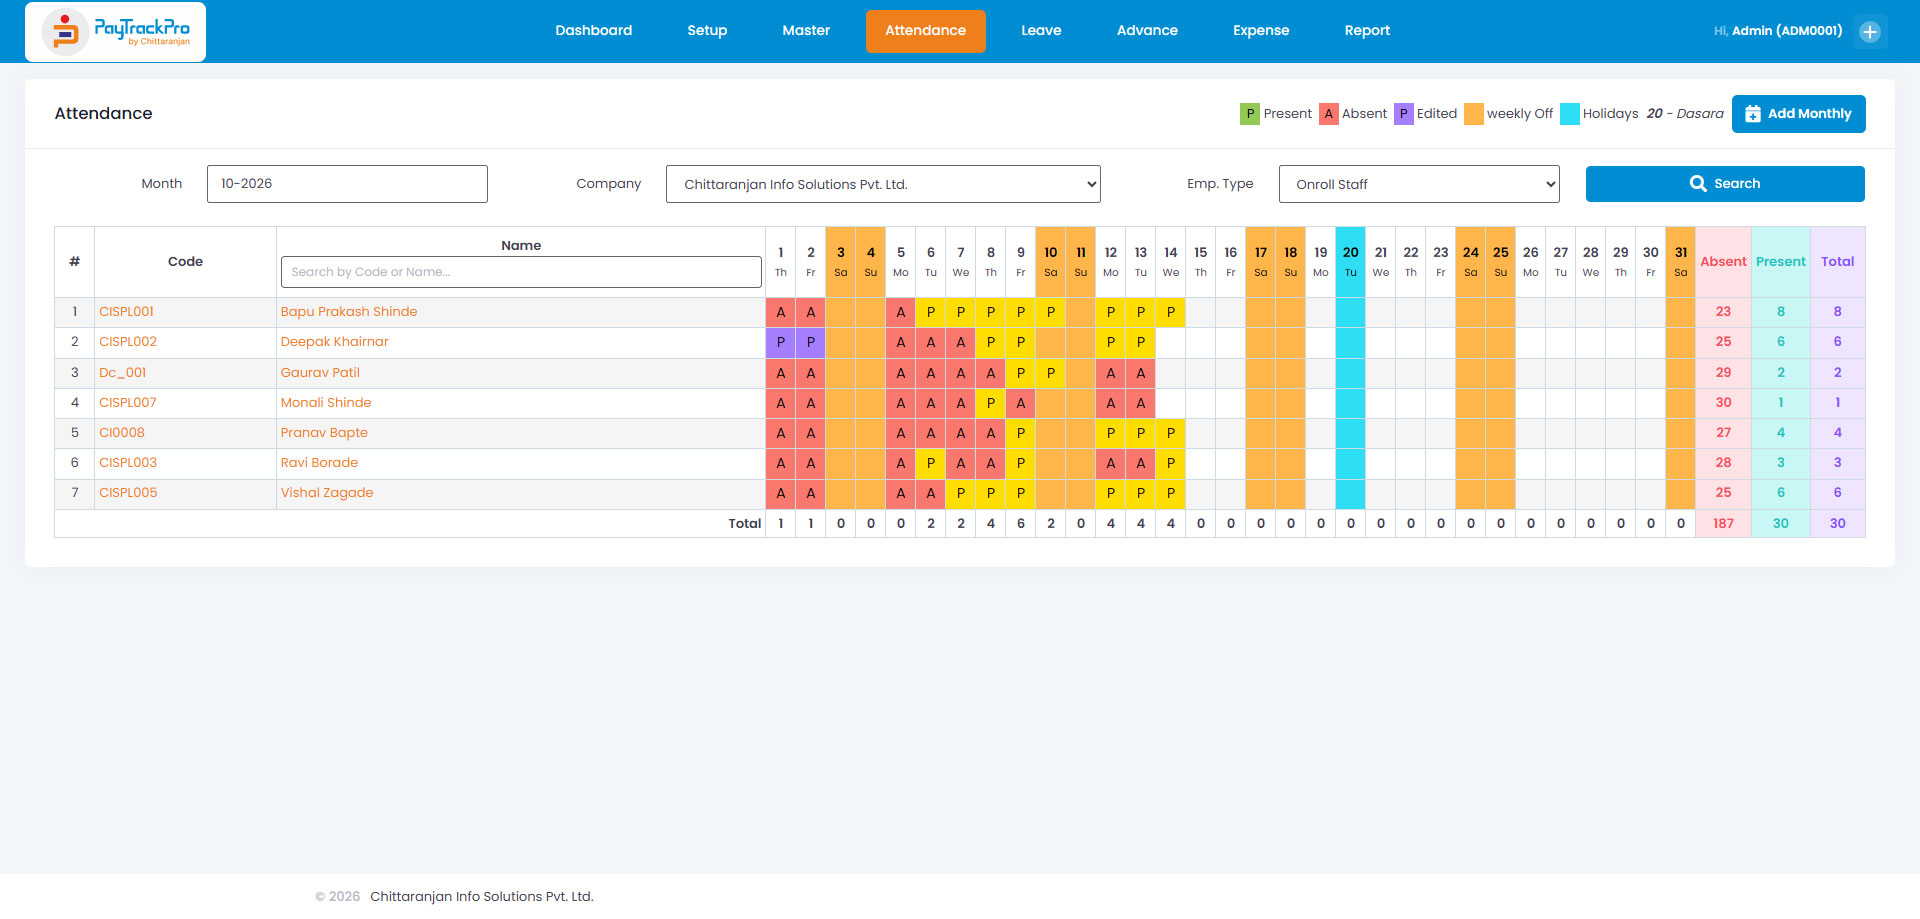The image size is (1920, 919).
Task: Open employee code Dc_001
Action: pos(123,372)
